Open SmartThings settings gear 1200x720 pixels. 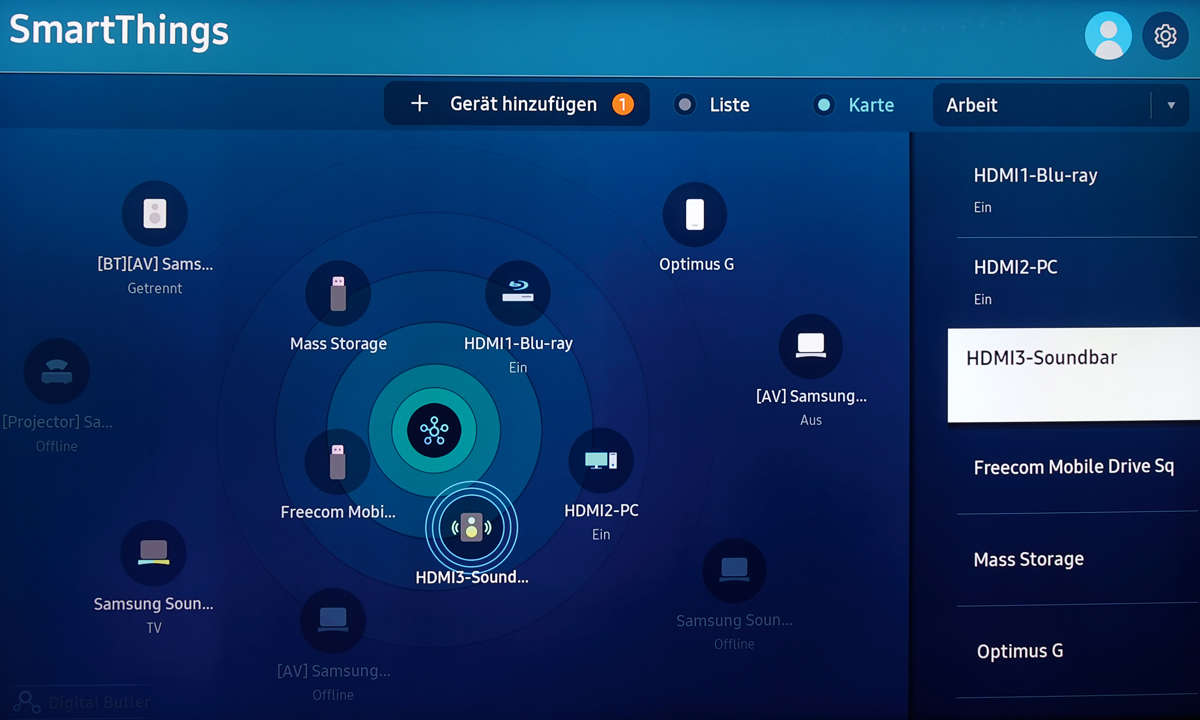(x=1165, y=36)
